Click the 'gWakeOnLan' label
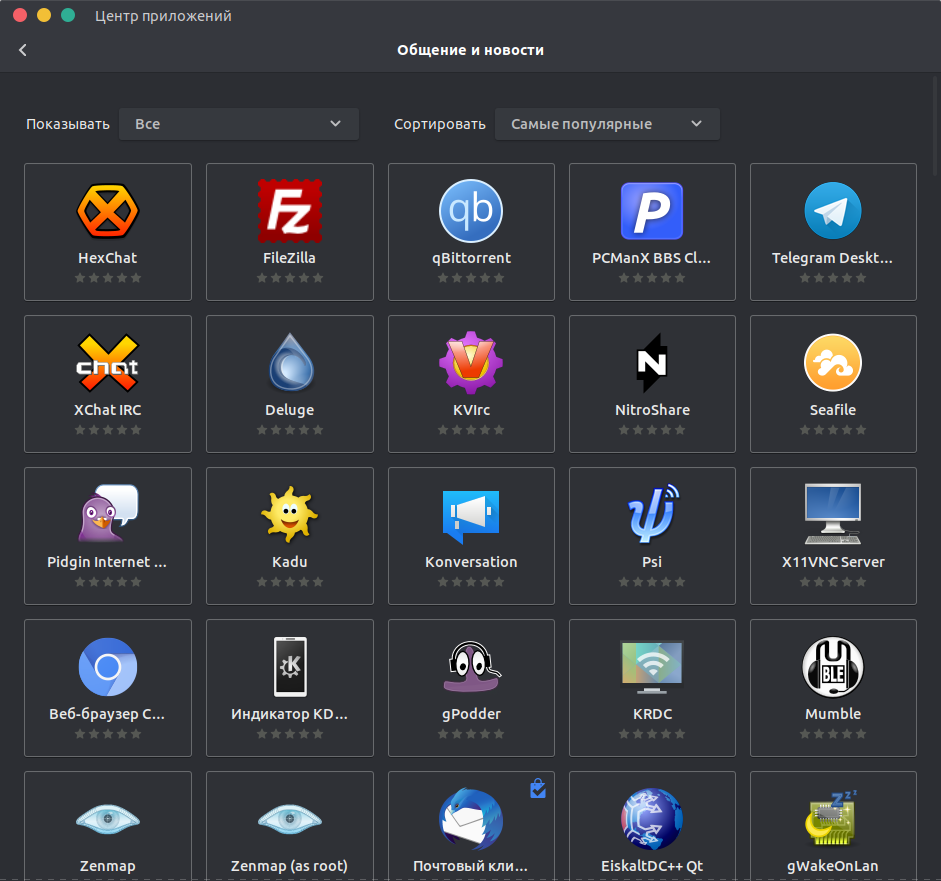The width and height of the screenshot is (941, 881). pos(833,866)
